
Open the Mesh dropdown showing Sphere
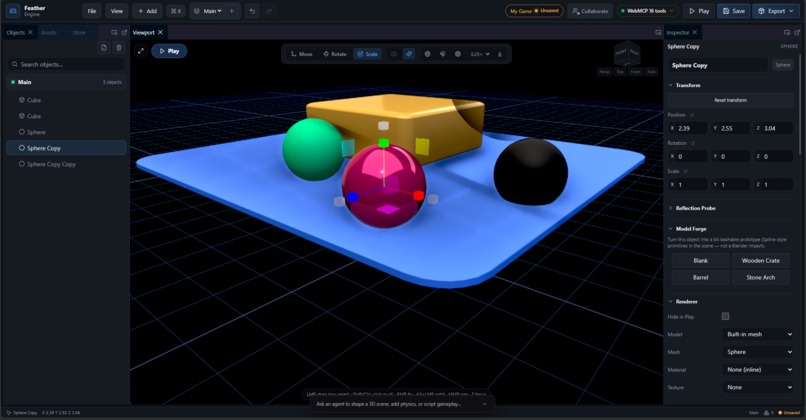(x=758, y=352)
